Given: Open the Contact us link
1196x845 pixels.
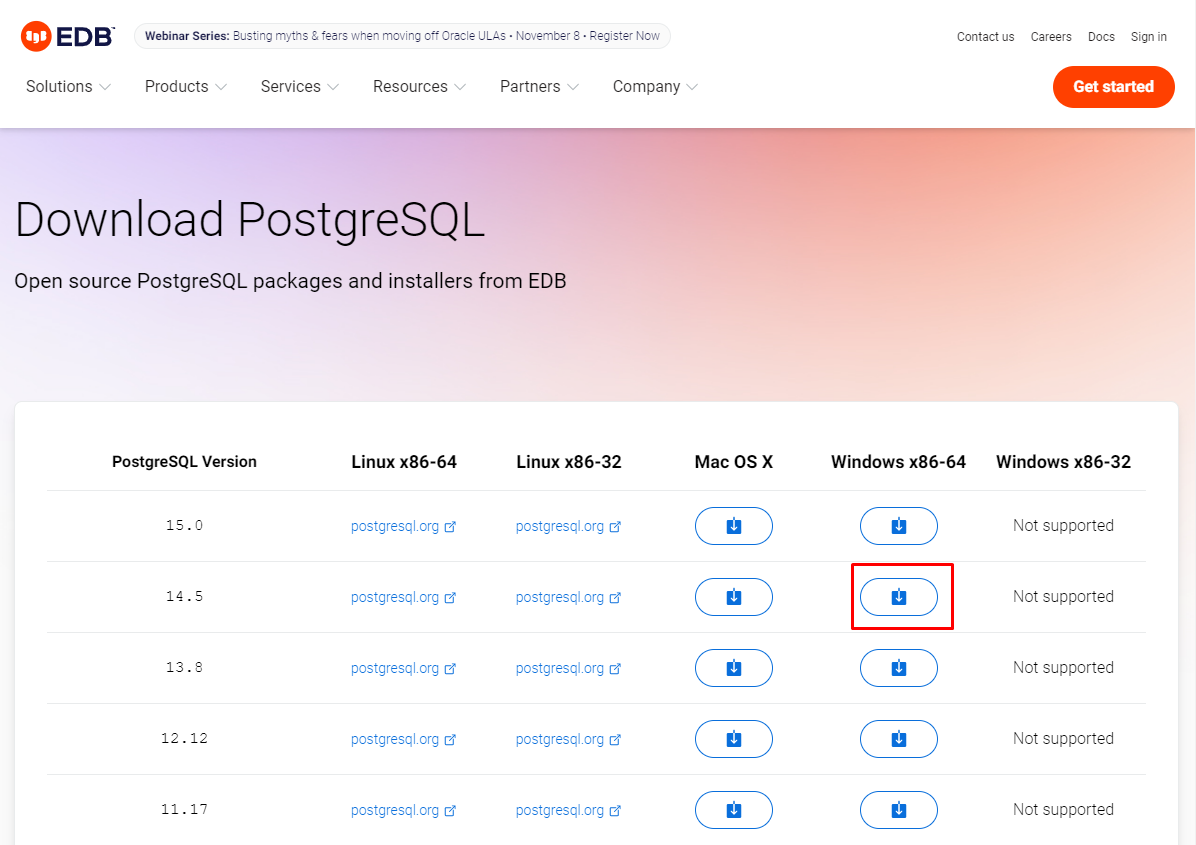Looking at the screenshot, I should (x=985, y=37).
